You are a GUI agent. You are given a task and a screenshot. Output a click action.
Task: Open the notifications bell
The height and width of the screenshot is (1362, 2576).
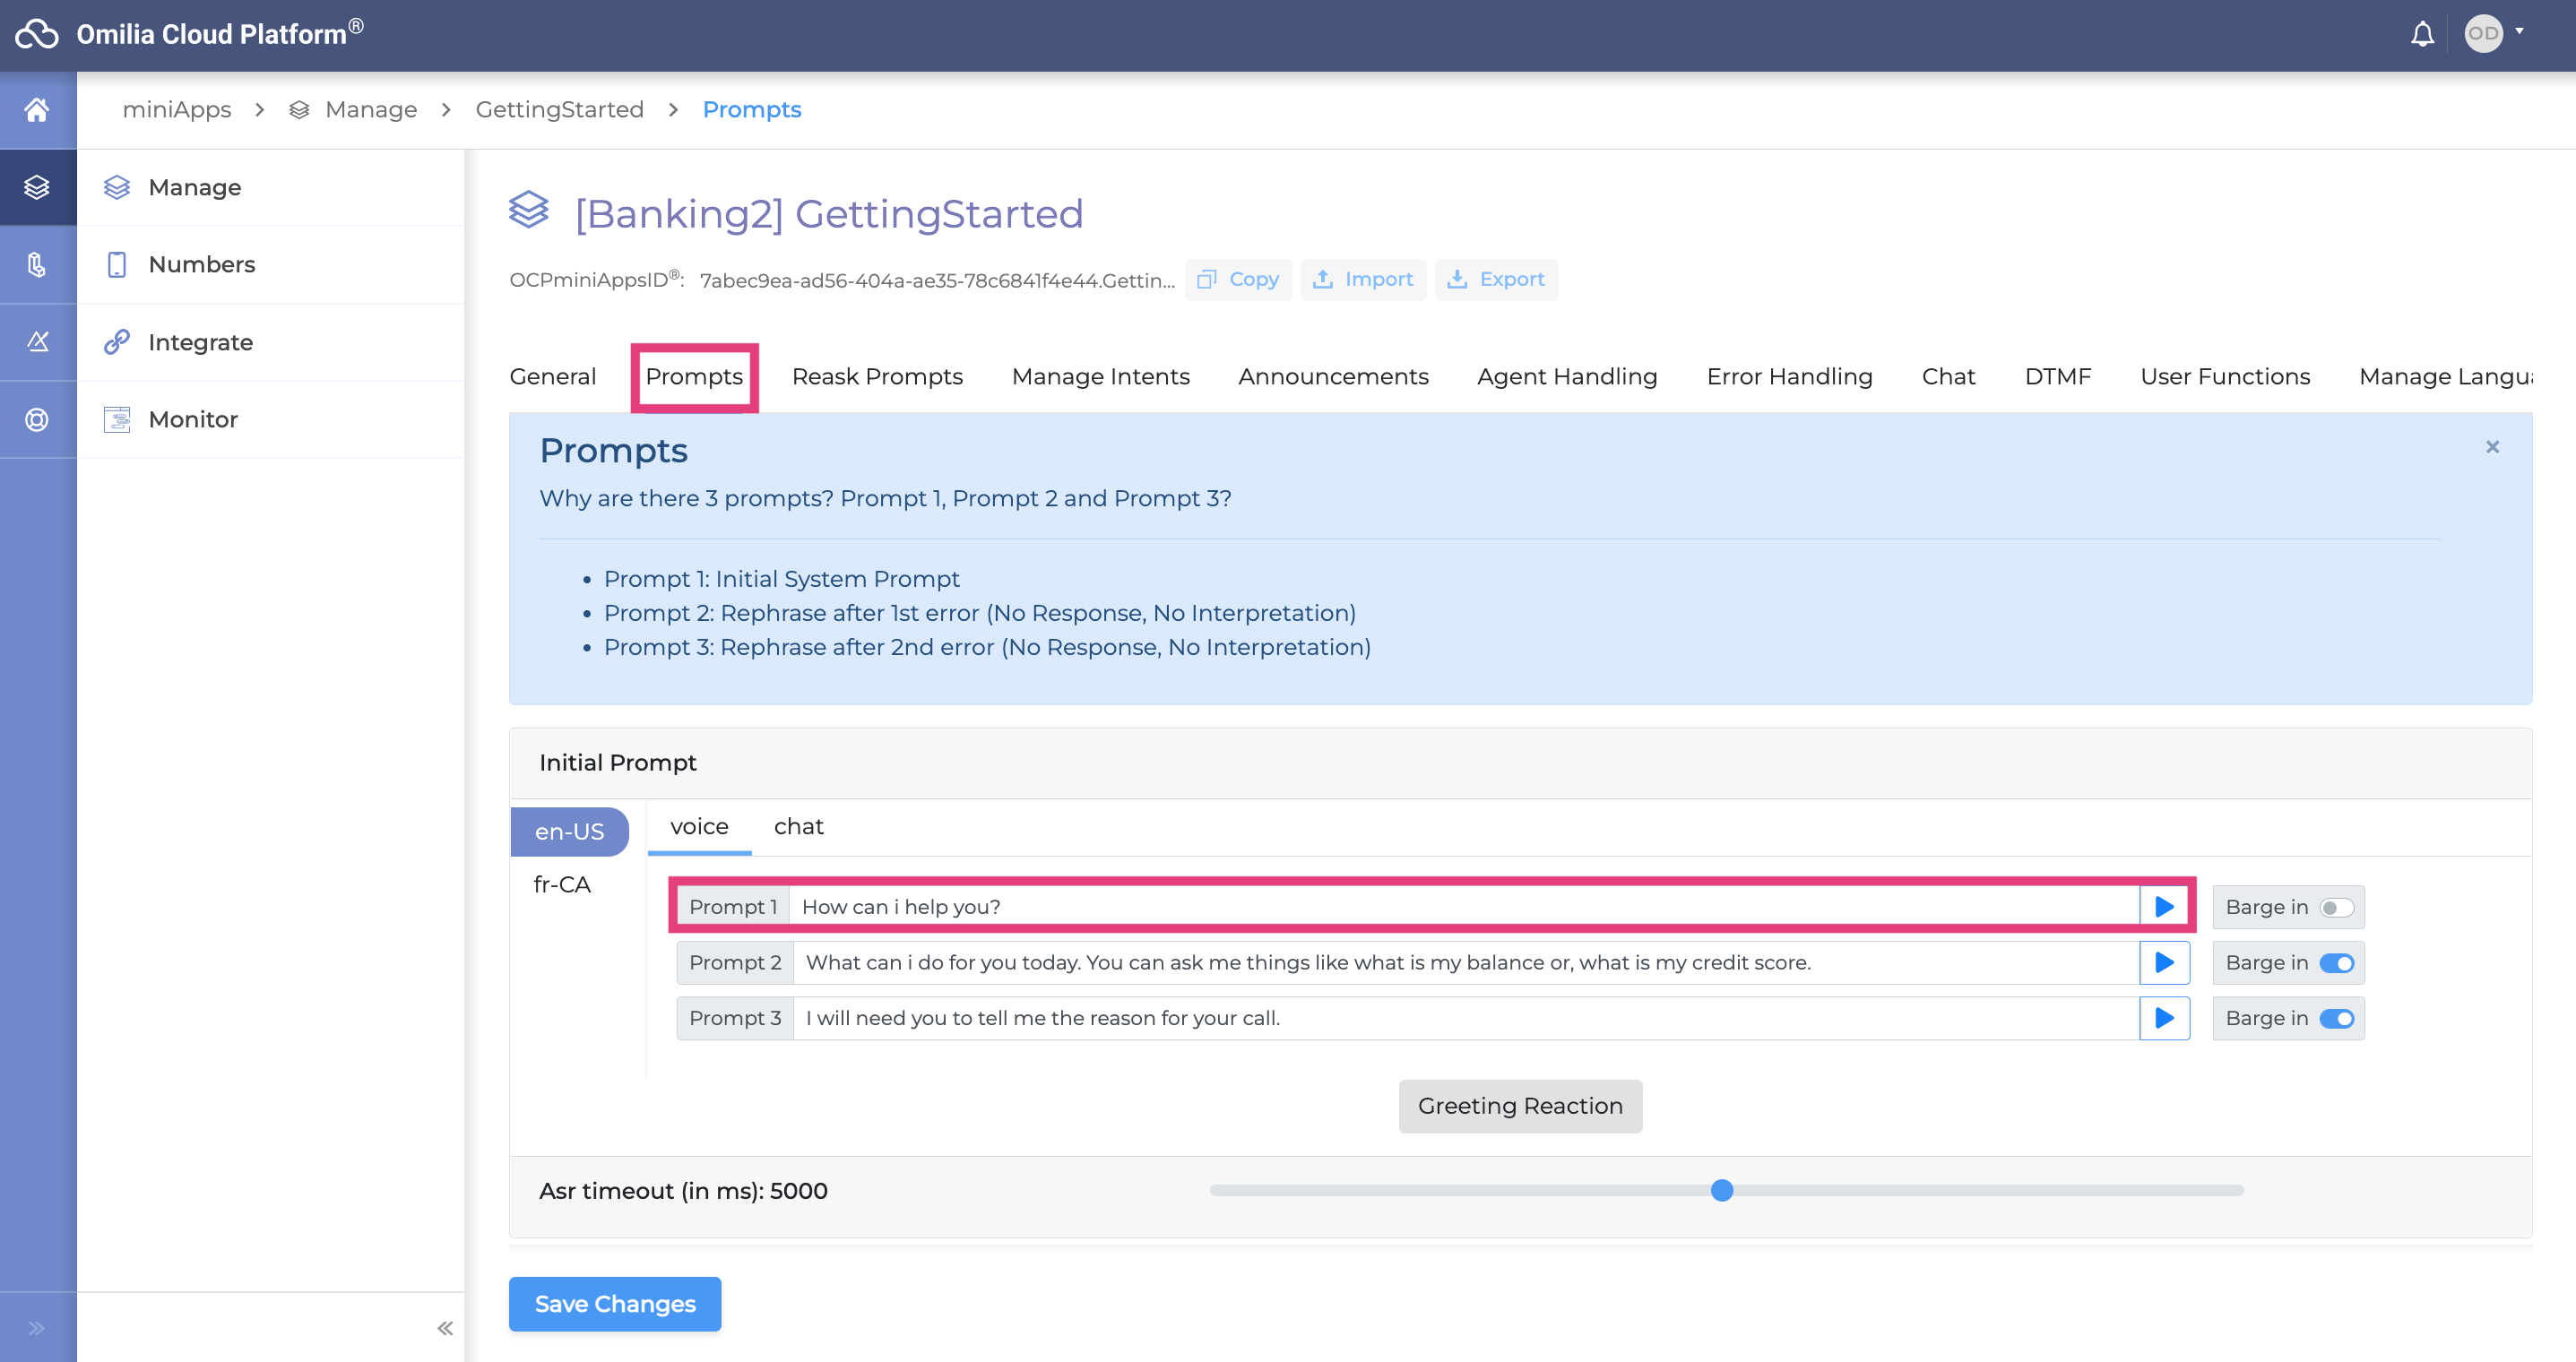click(x=2421, y=34)
